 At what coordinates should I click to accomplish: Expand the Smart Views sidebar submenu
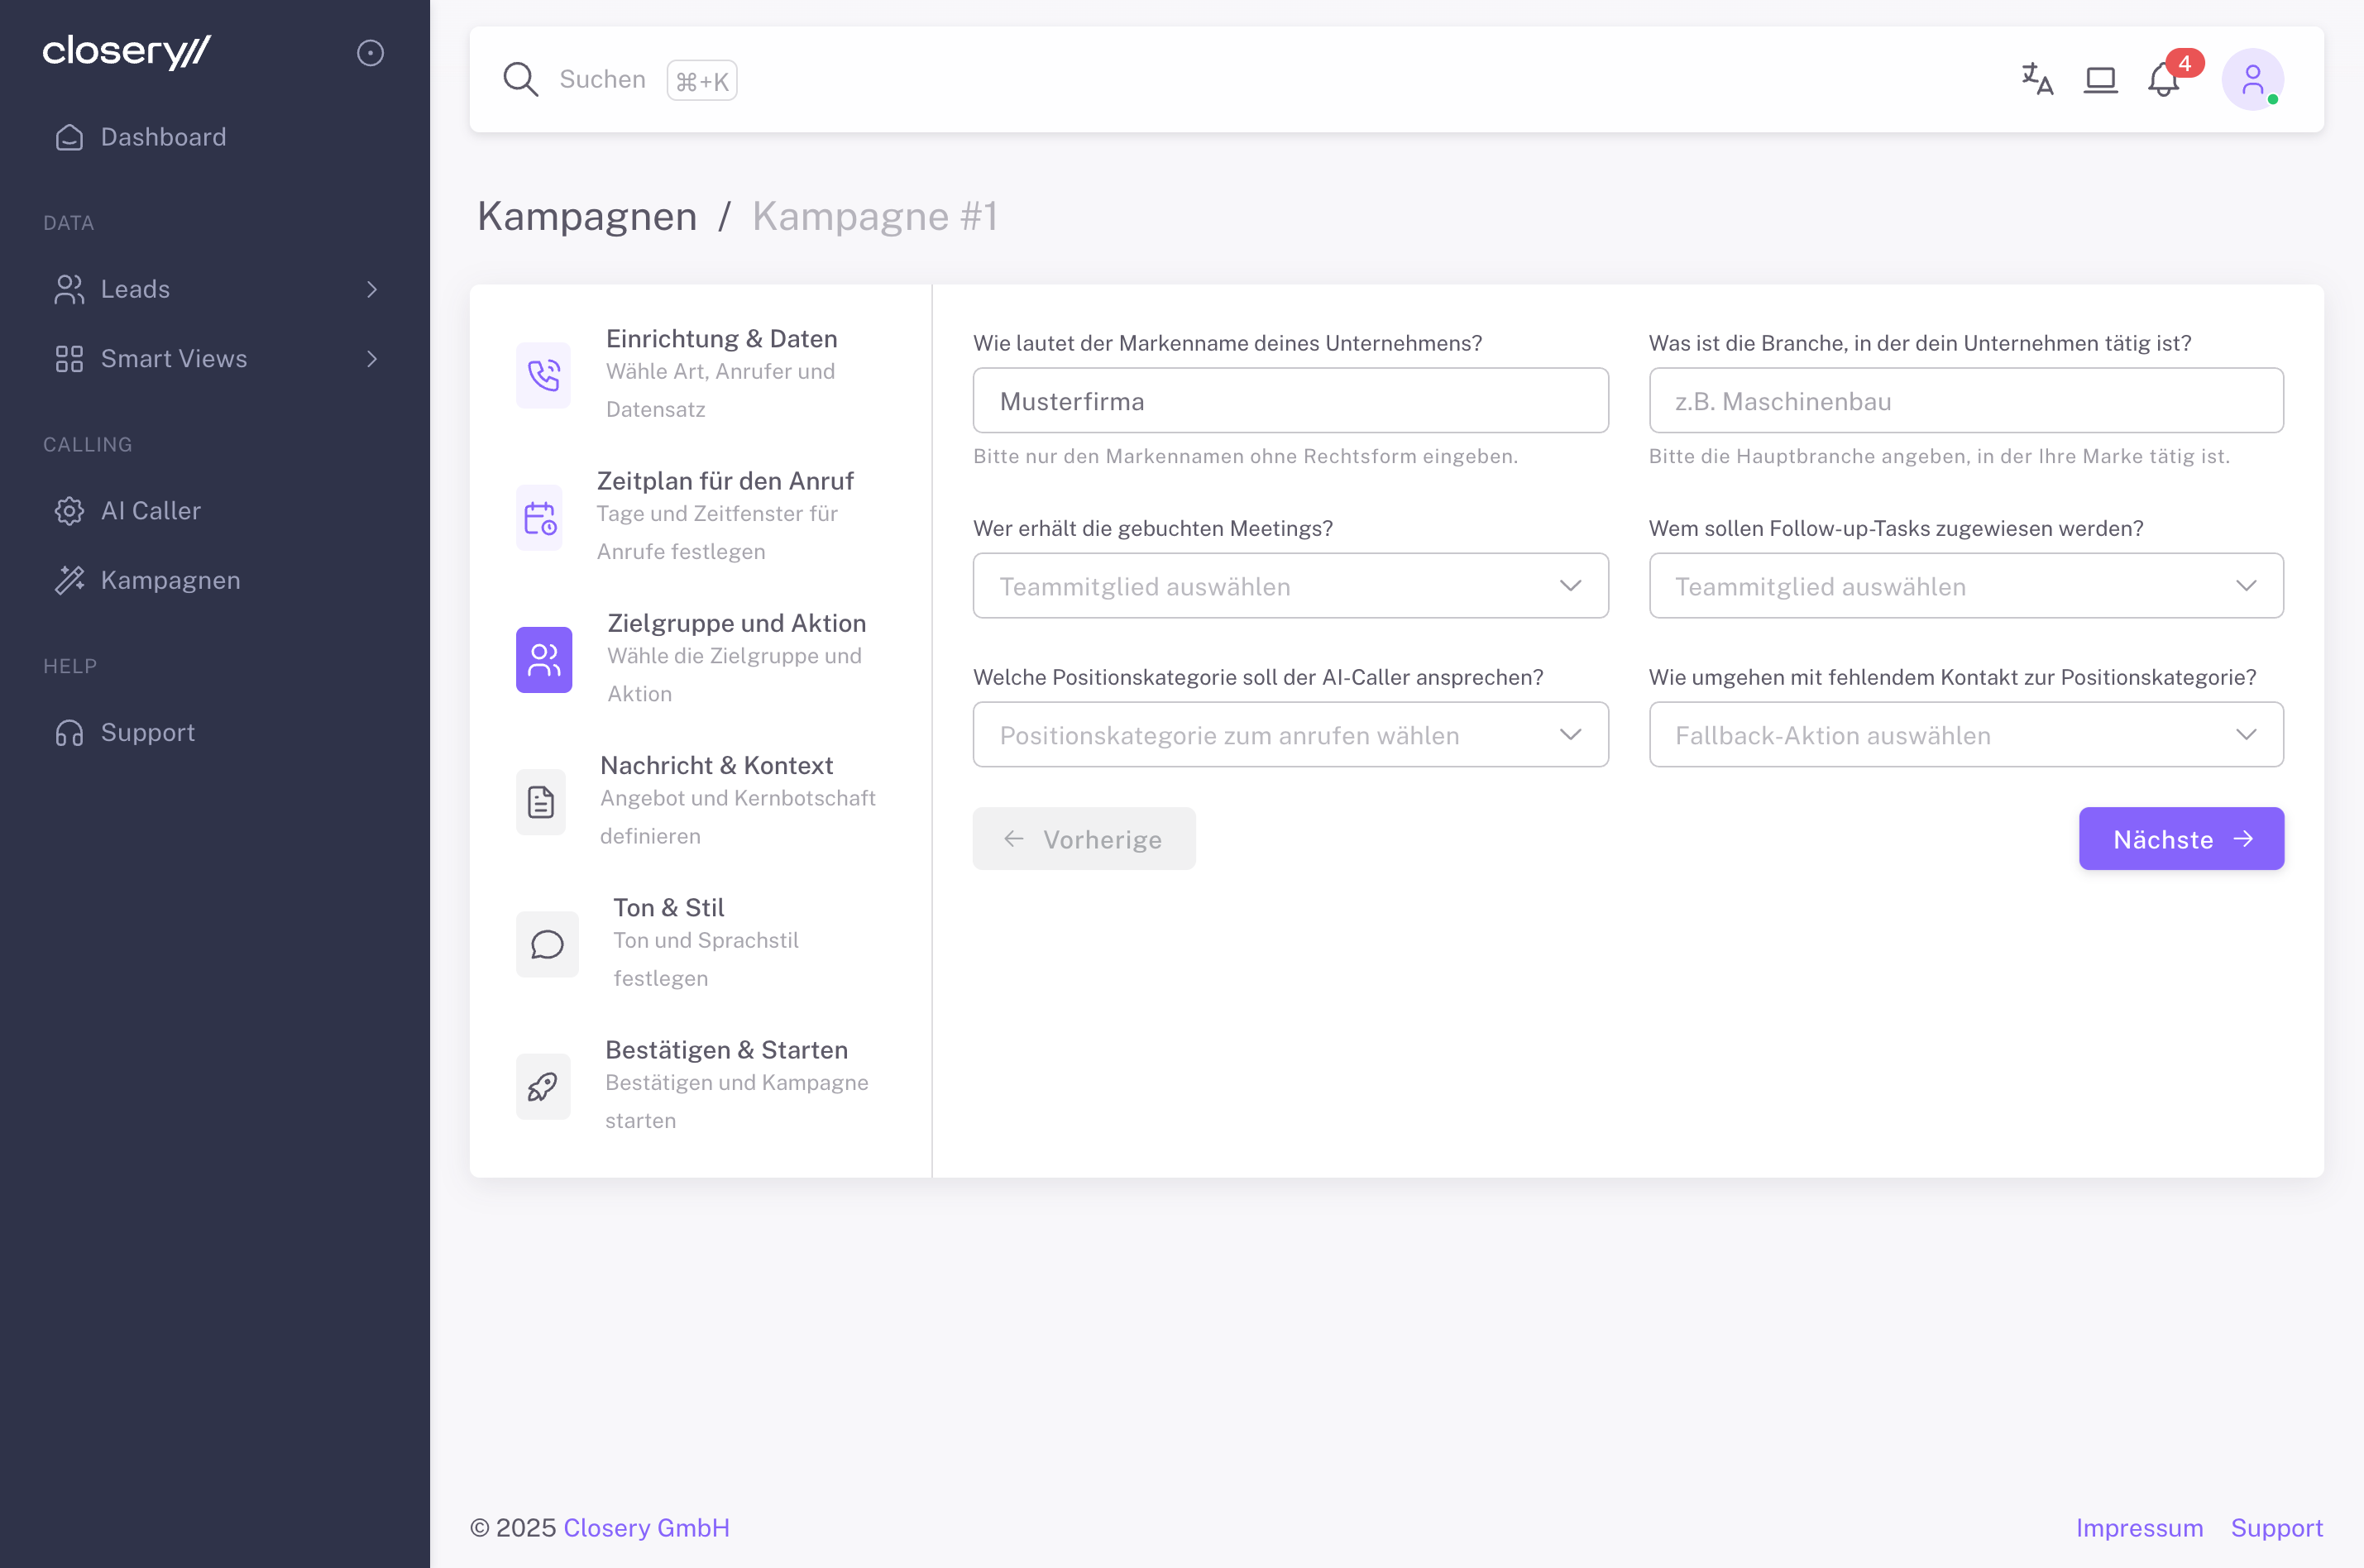click(371, 359)
